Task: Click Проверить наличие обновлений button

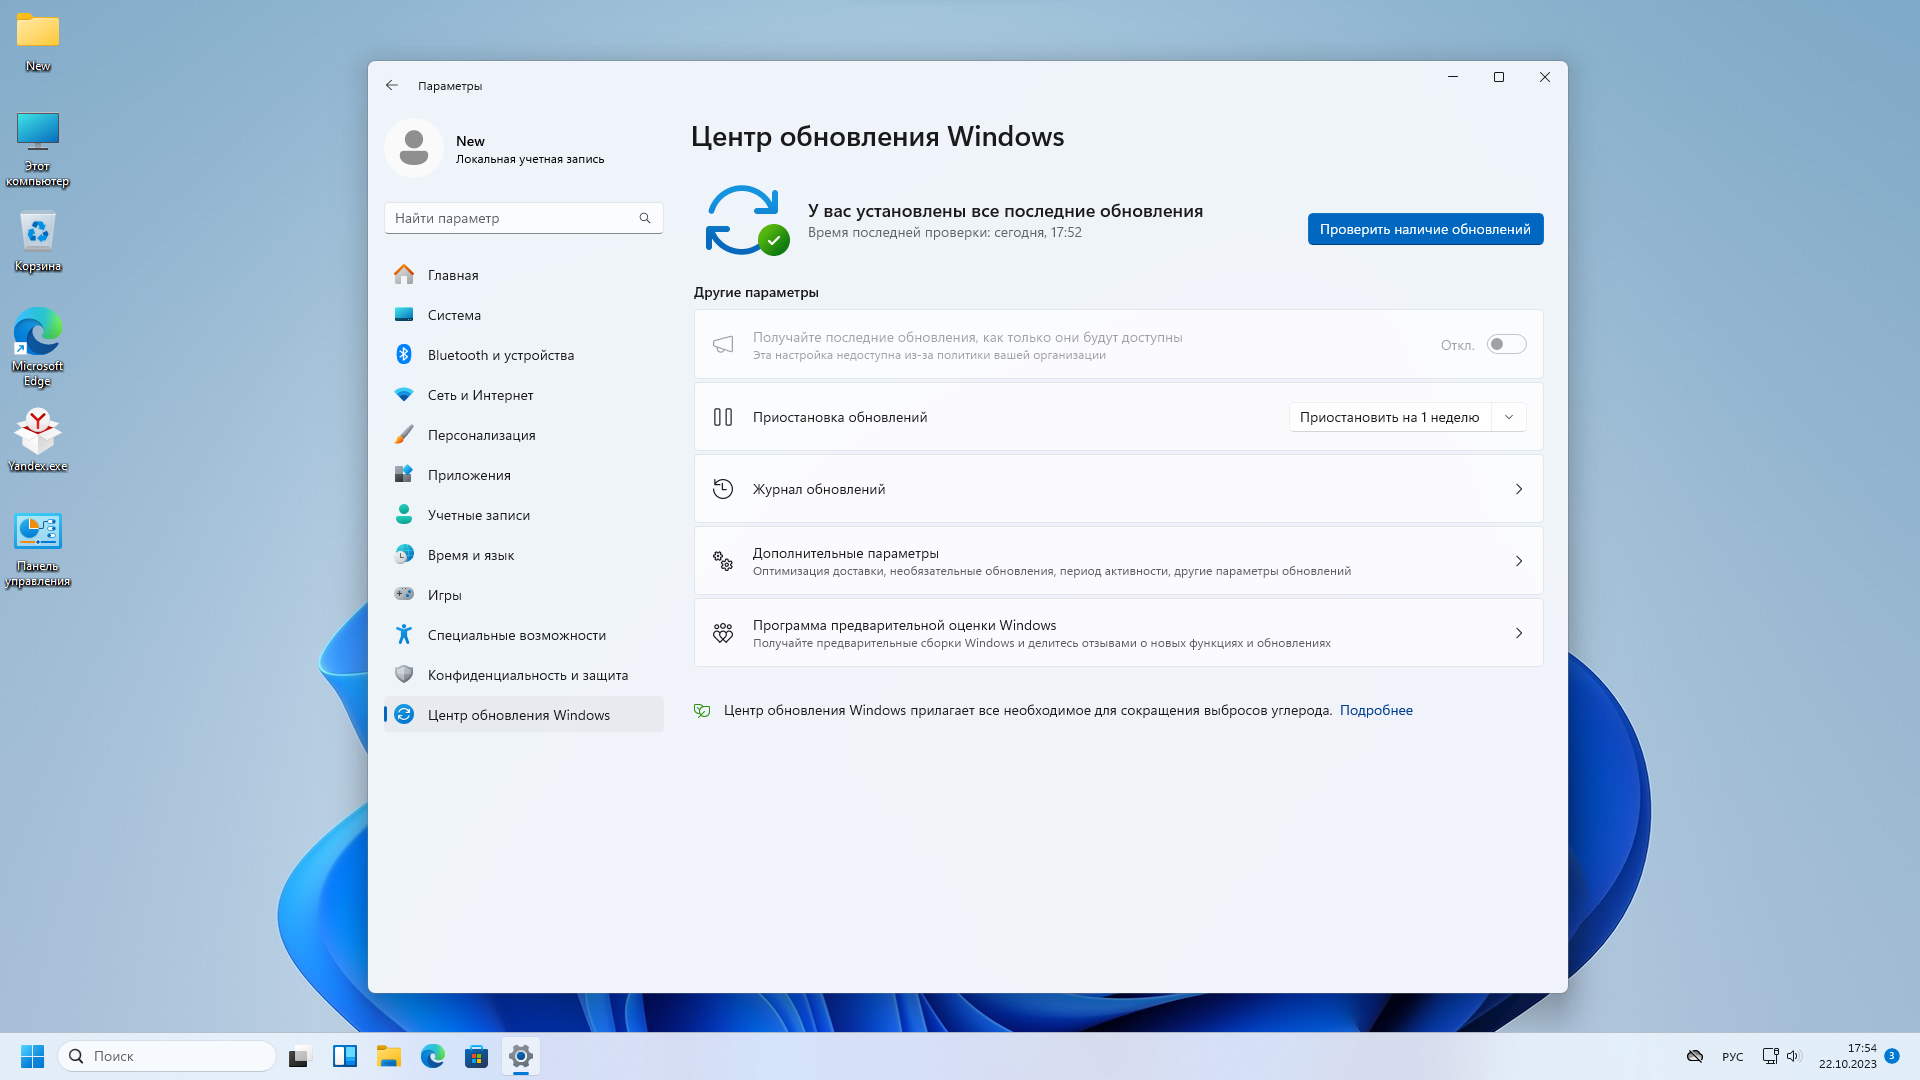Action: pos(1424,229)
